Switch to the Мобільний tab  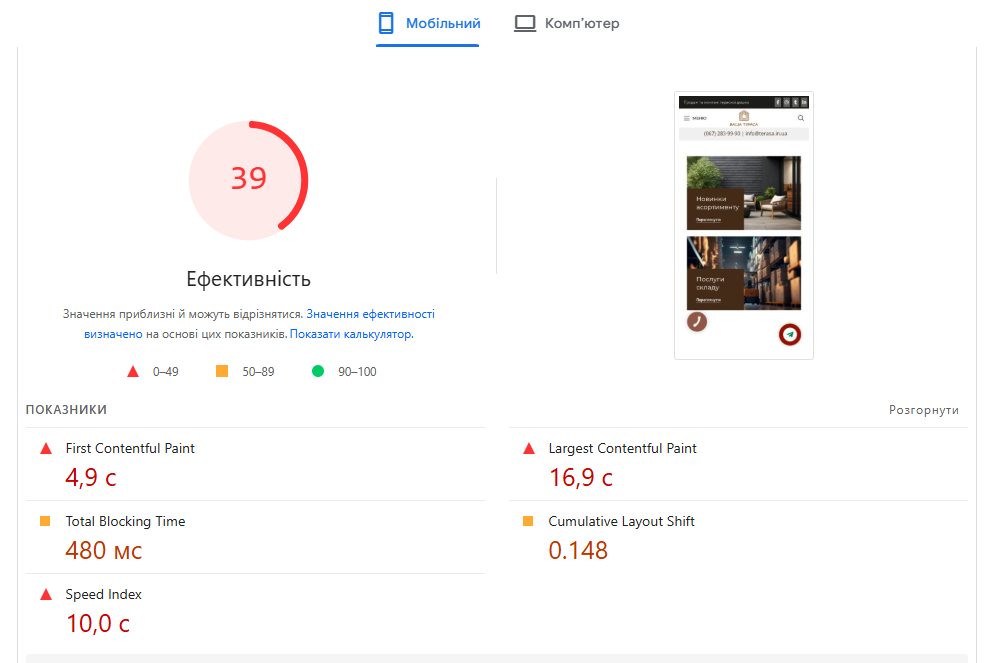pos(428,23)
